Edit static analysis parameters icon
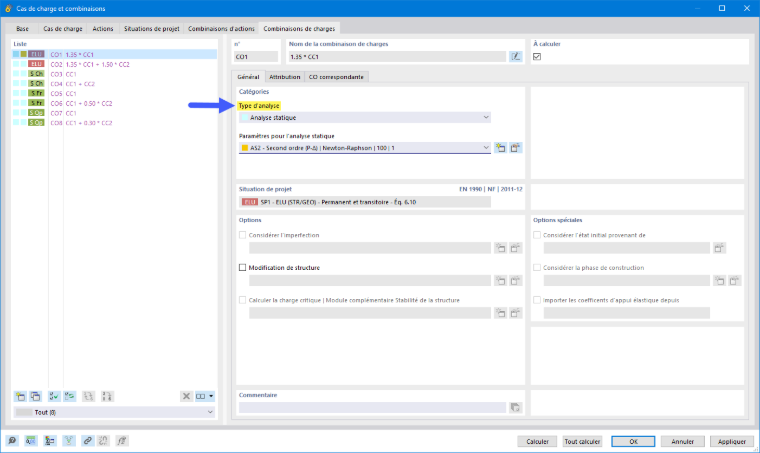Image resolution: width=760 pixels, height=453 pixels. tap(515, 148)
